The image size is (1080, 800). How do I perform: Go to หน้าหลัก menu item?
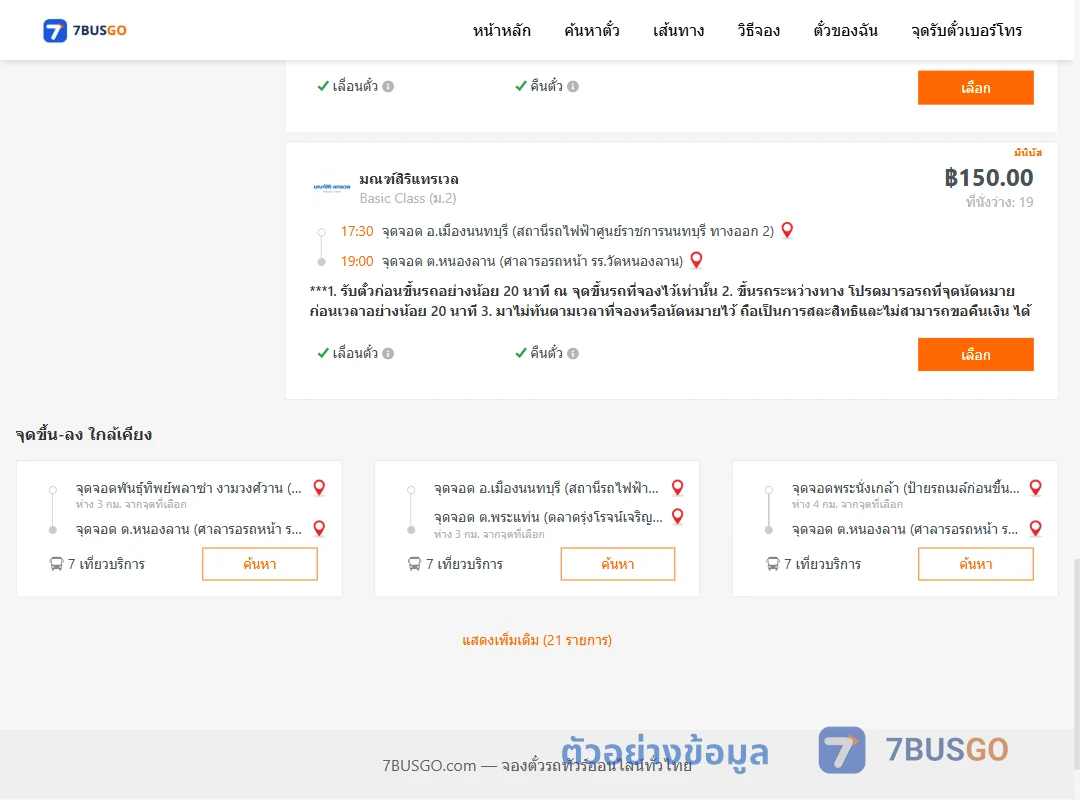[x=501, y=30]
